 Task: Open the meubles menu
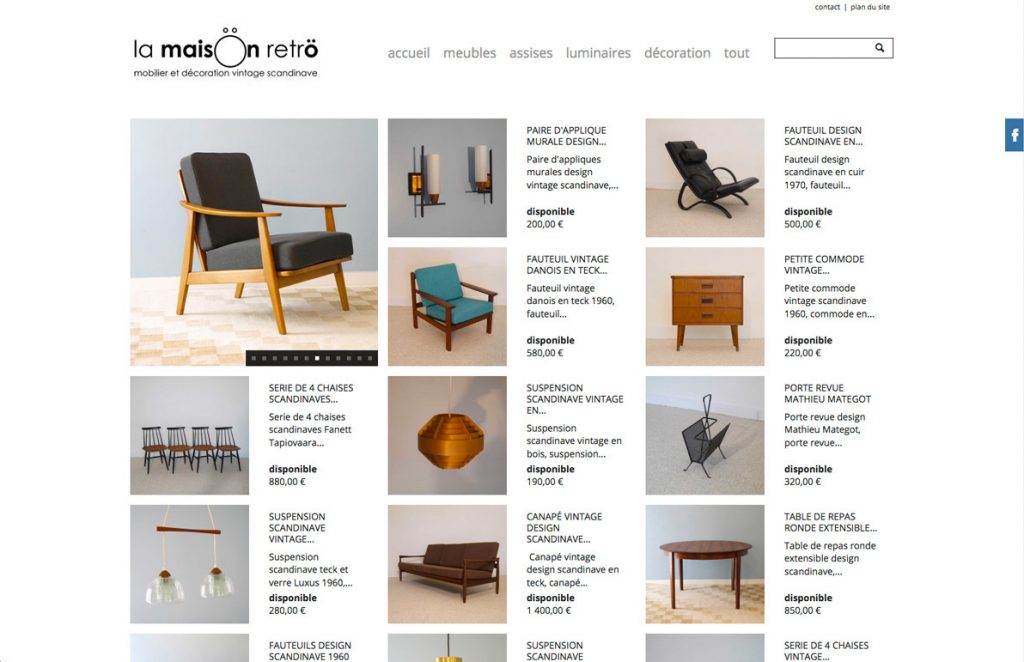pyautogui.click(x=470, y=53)
